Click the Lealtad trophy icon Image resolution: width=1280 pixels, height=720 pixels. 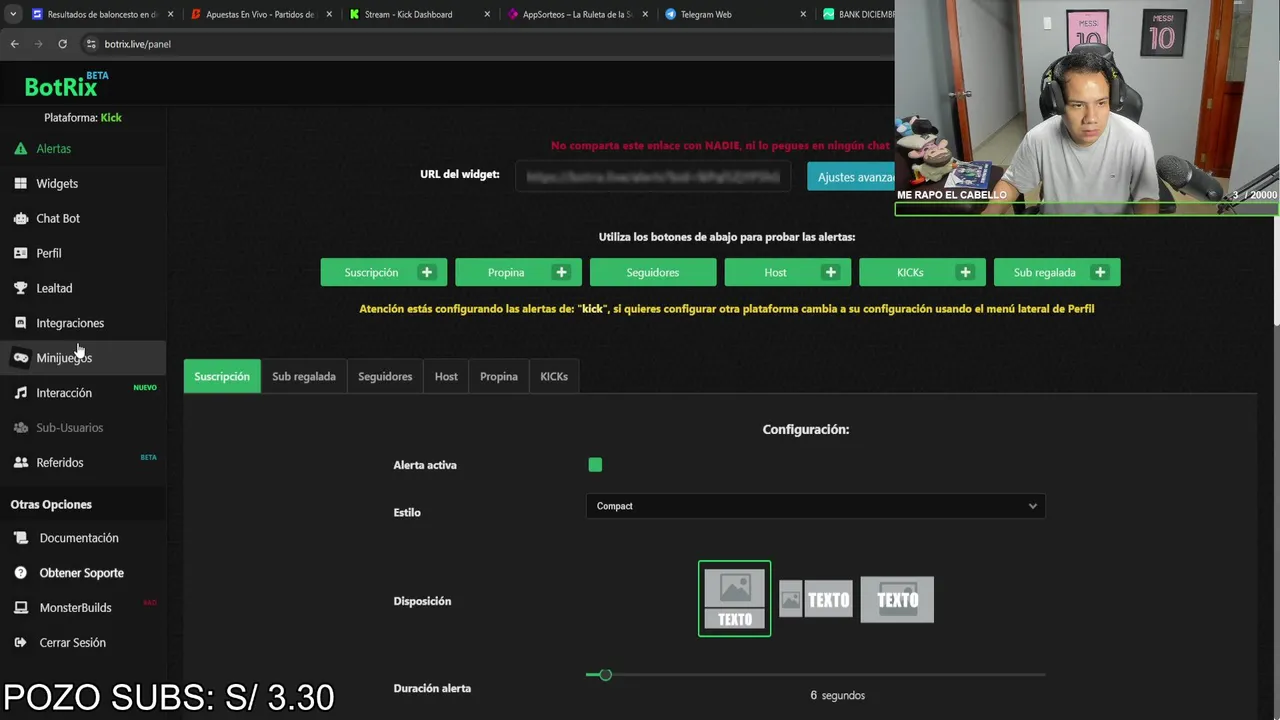point(20,288)
